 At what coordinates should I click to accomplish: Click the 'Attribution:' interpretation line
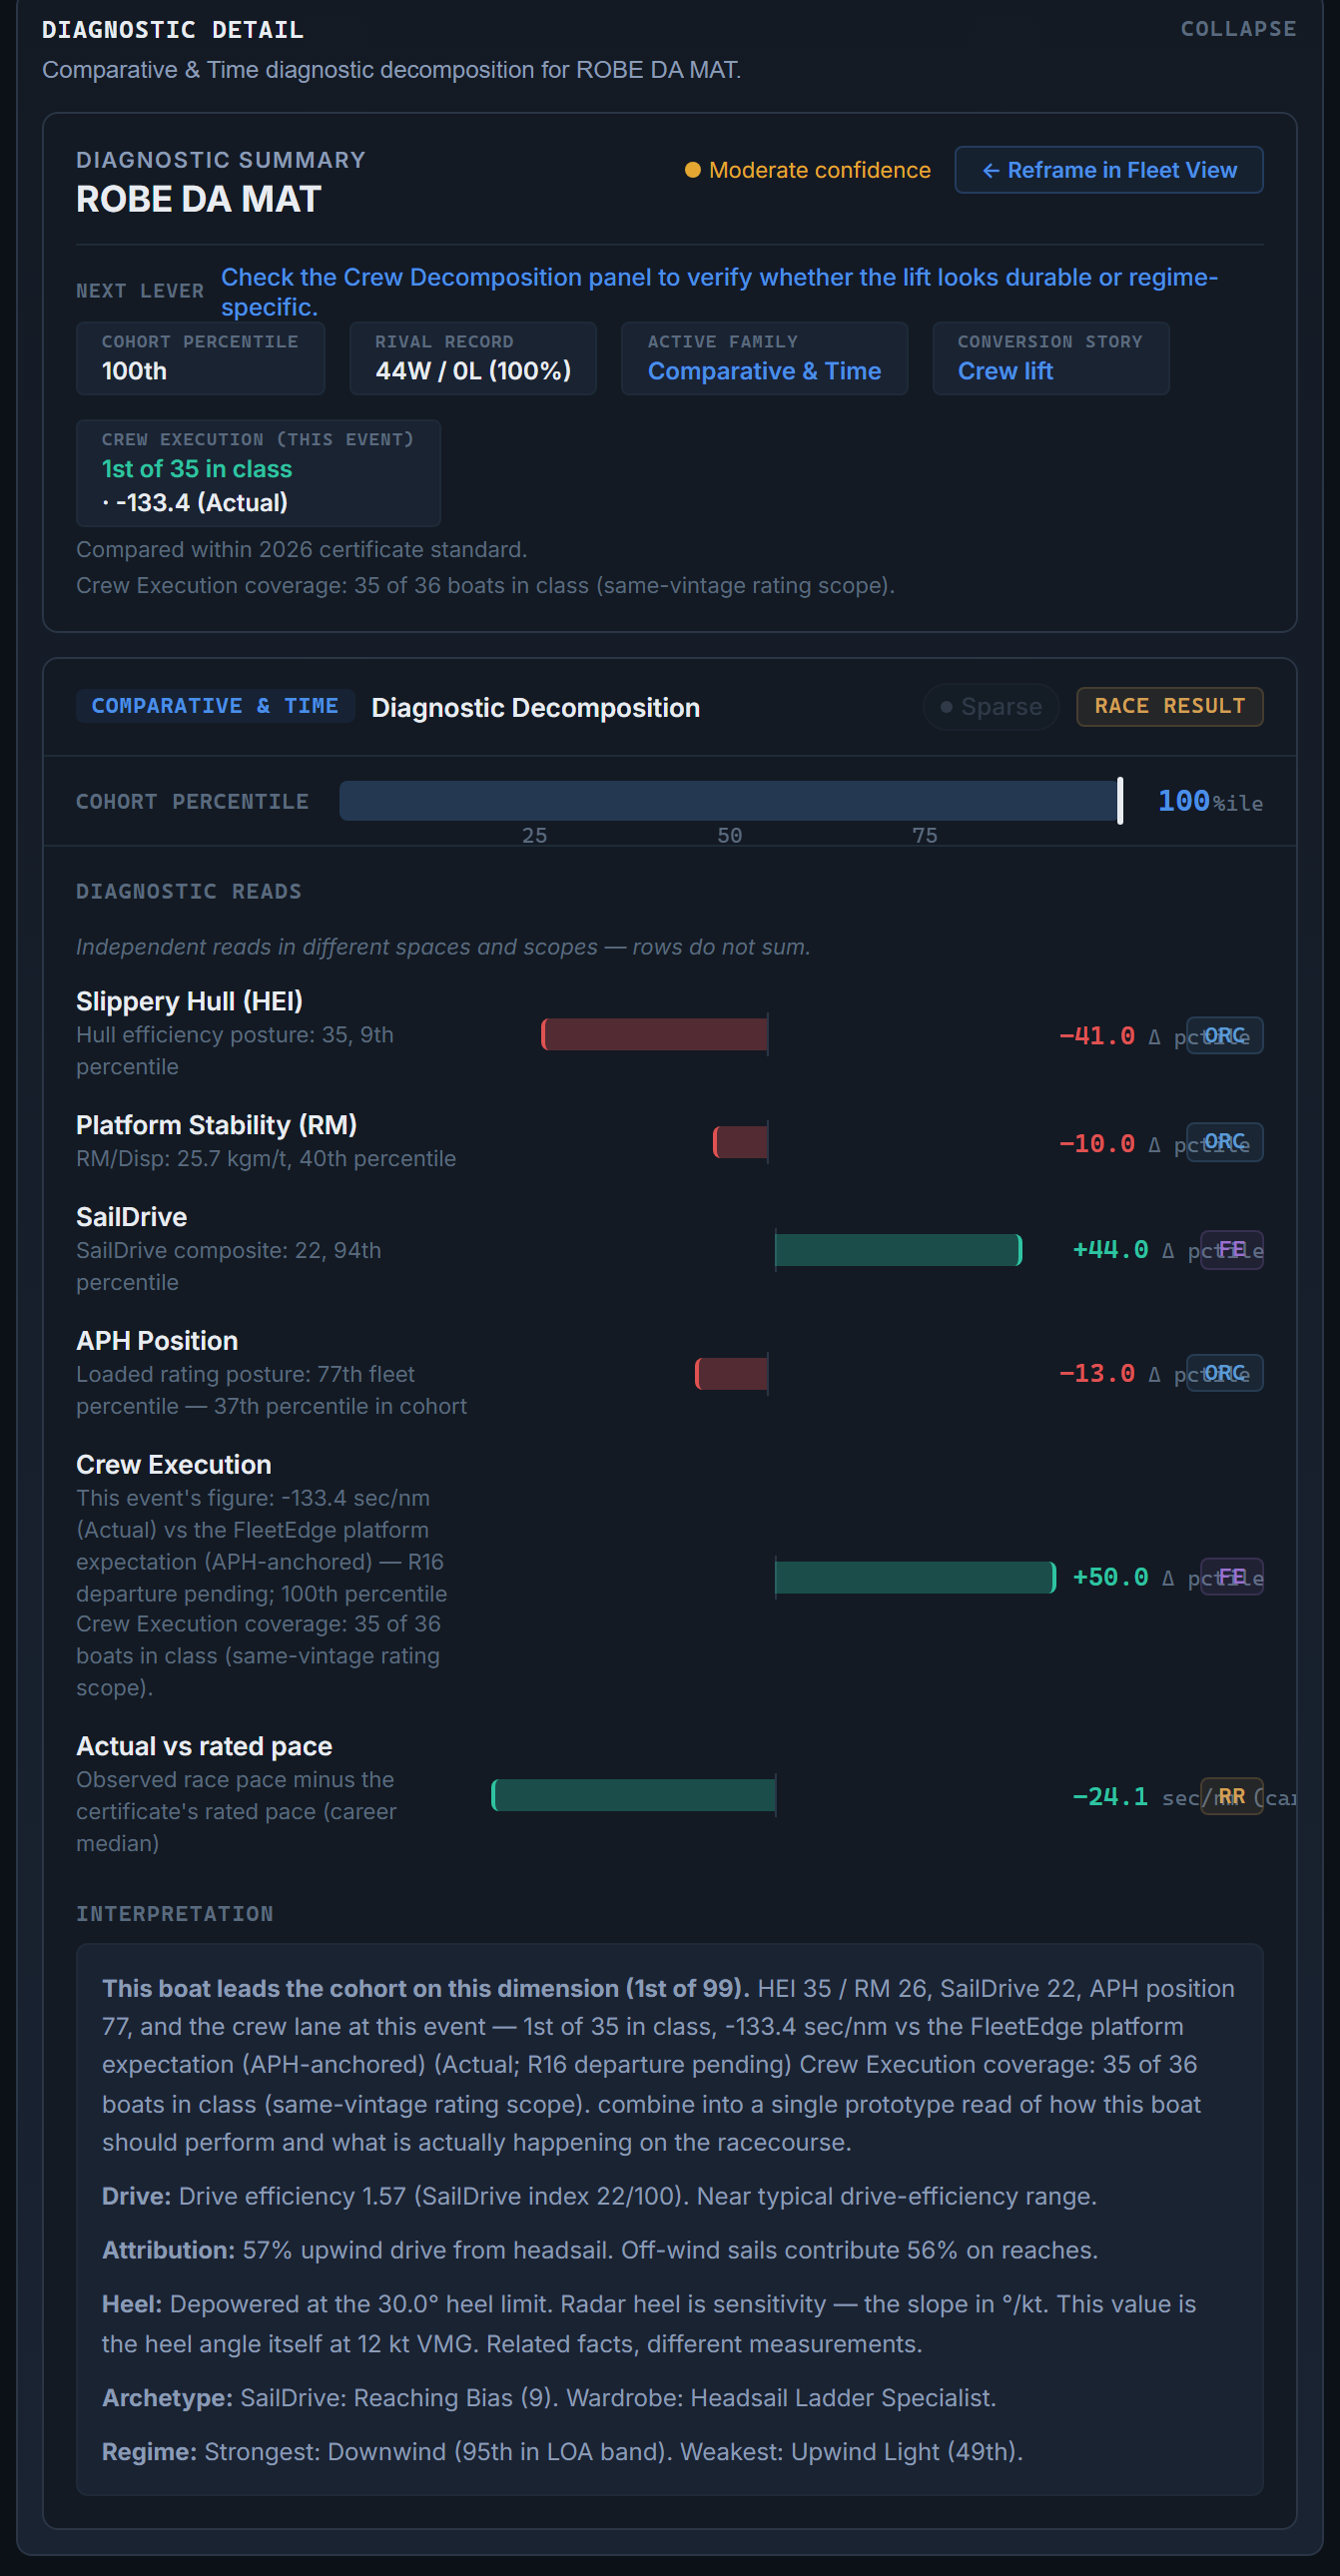point(599,2250)
